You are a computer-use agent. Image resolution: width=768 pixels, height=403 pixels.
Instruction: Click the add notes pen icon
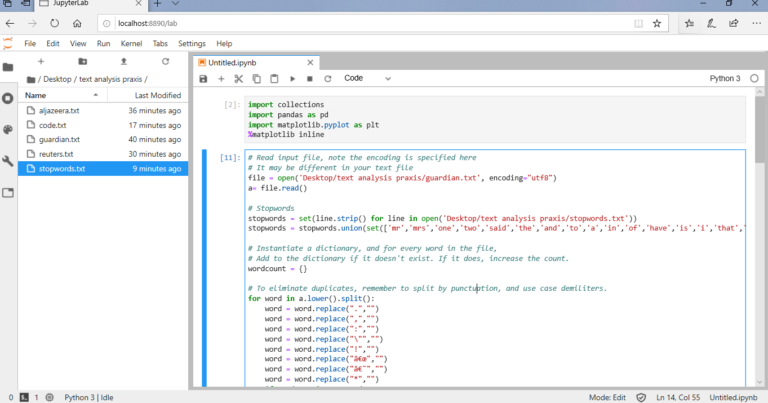click(x=711, y=24)
